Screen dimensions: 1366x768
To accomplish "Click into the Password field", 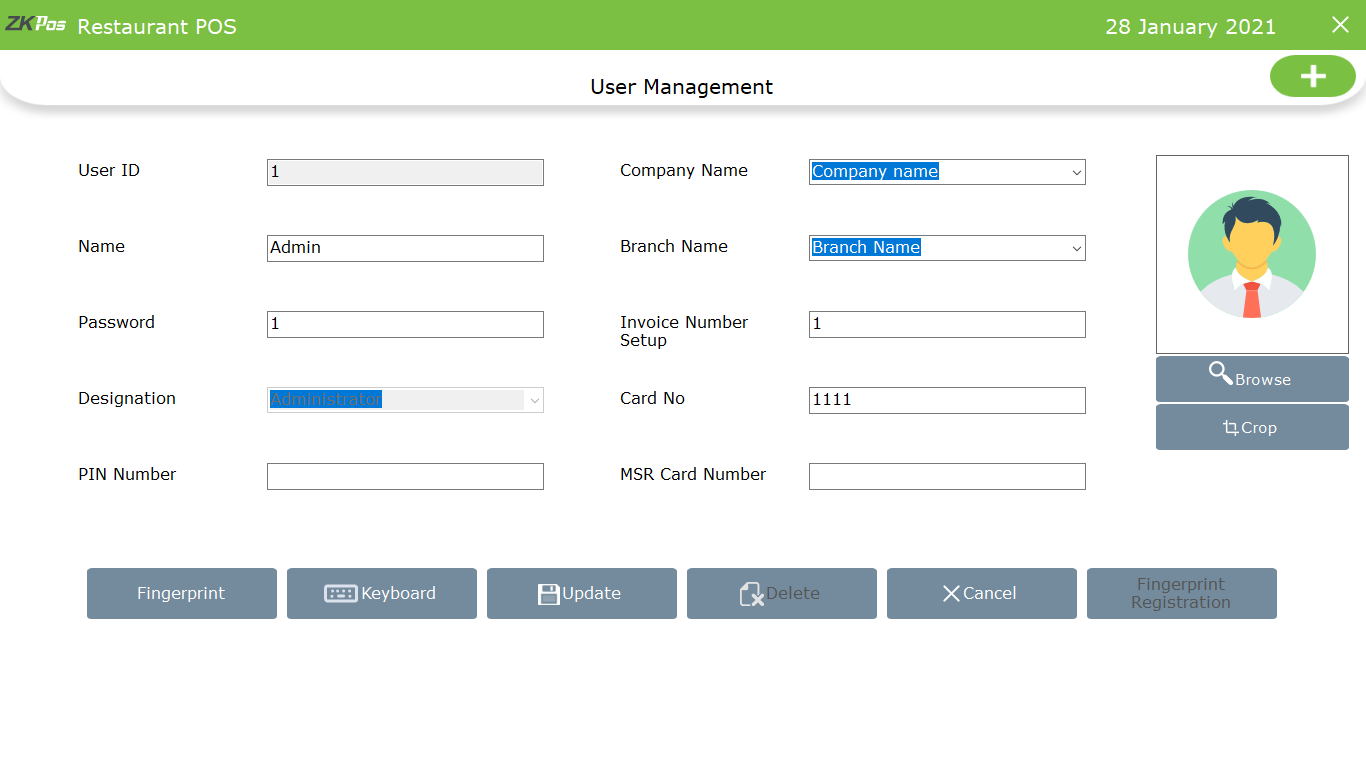I will pyautogui.click(x=405, y=324).
